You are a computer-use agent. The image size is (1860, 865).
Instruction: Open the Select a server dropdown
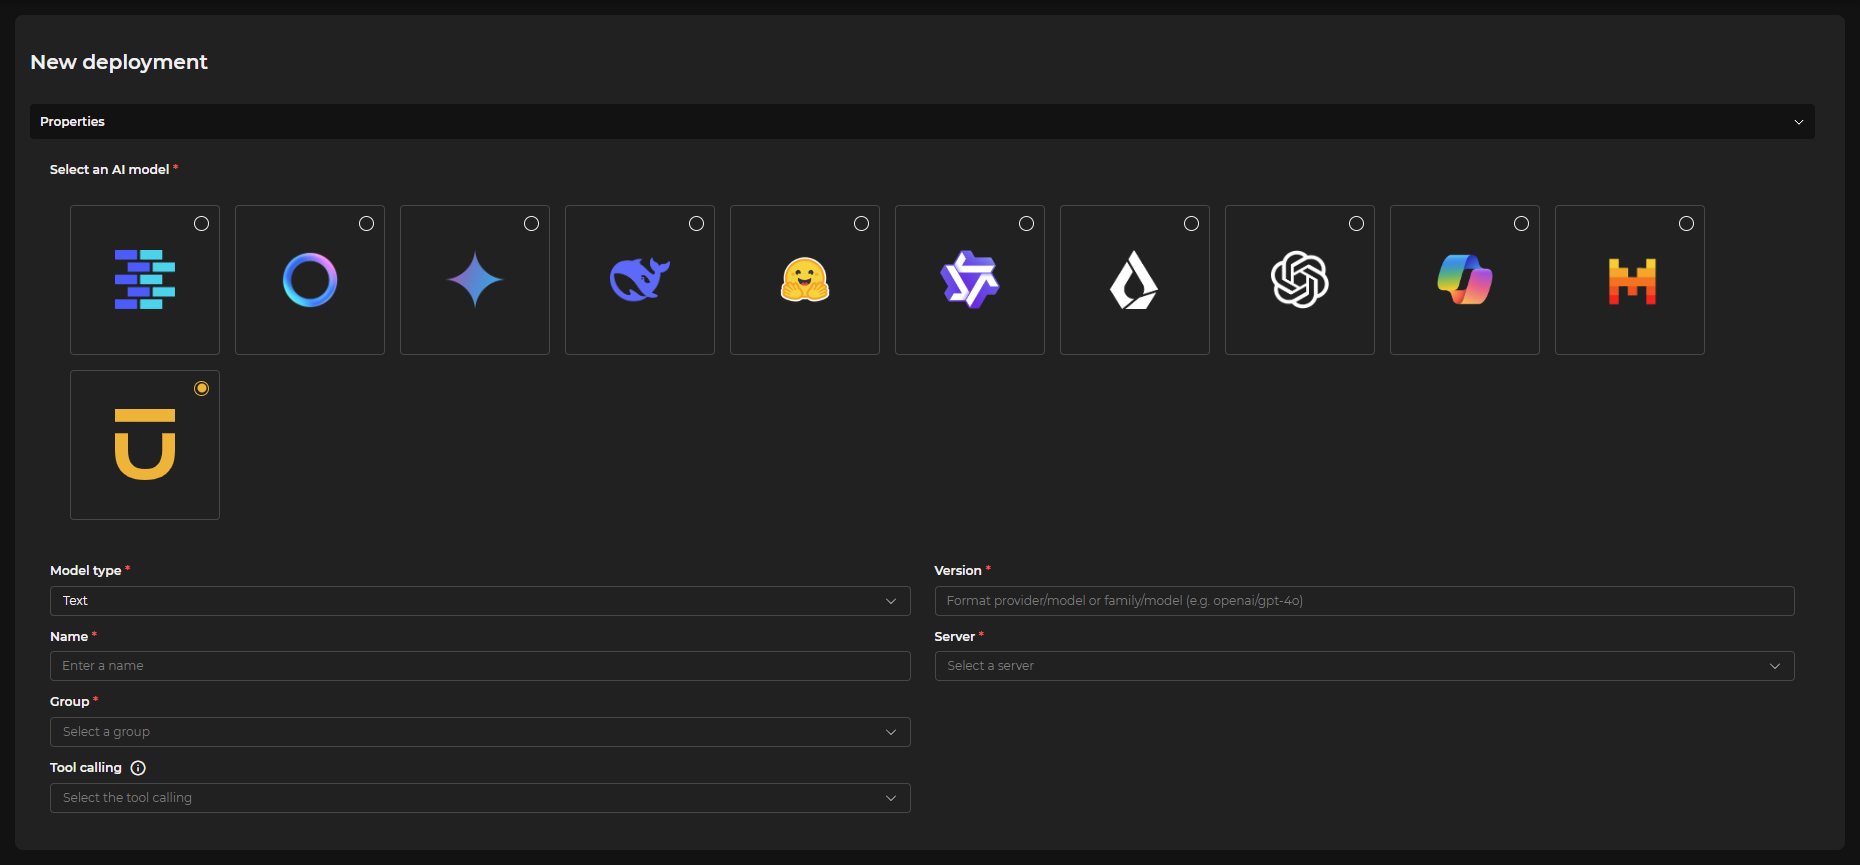(x=1364, y=666)
